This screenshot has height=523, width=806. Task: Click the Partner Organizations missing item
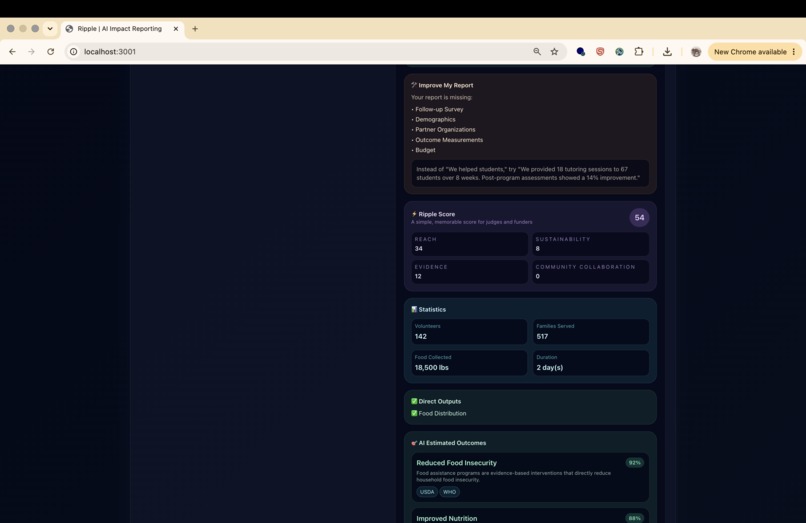coord(445,130)
